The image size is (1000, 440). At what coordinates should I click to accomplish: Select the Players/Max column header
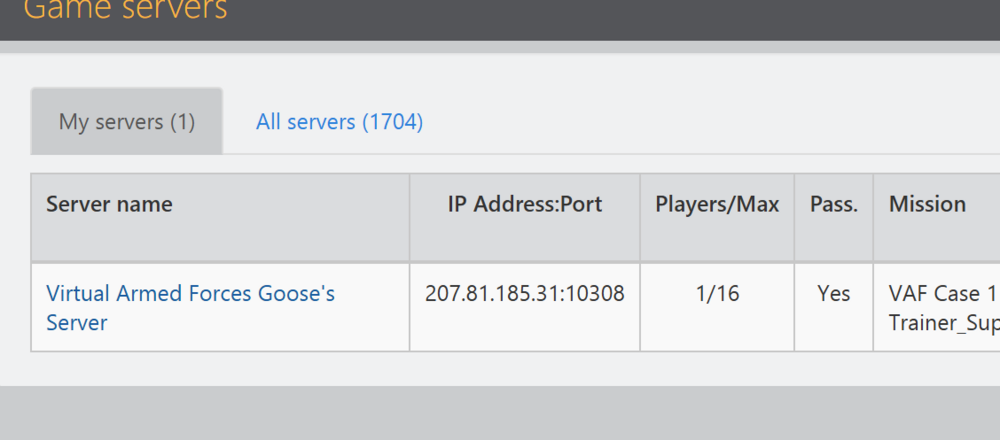[717, 204]
